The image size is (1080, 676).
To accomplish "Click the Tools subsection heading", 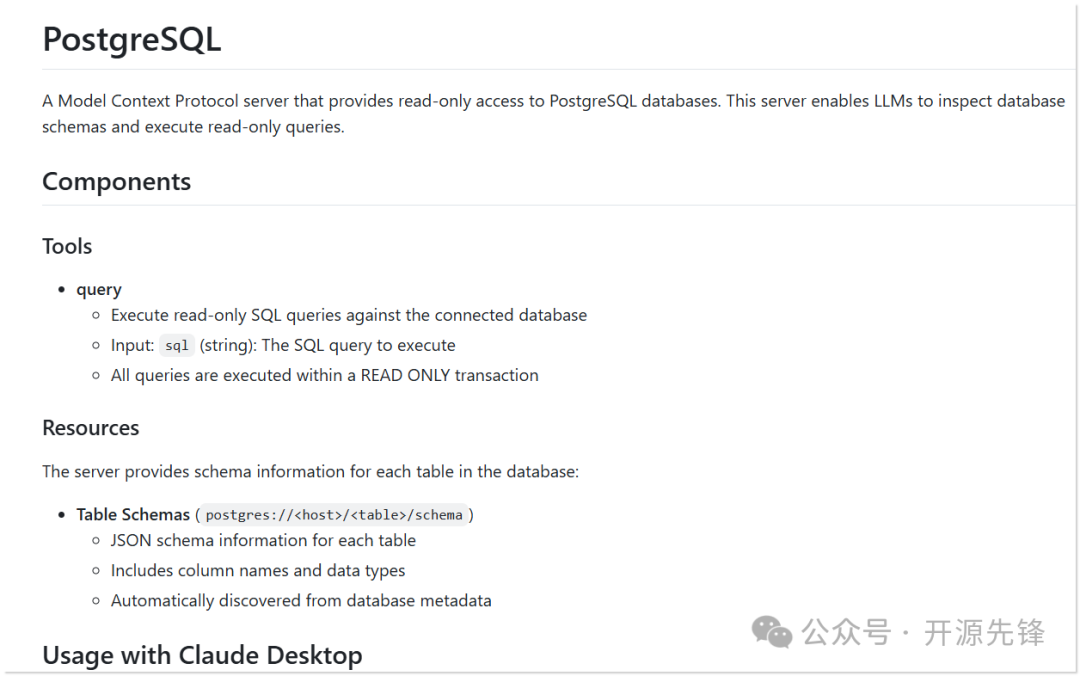I will point(67,246).
